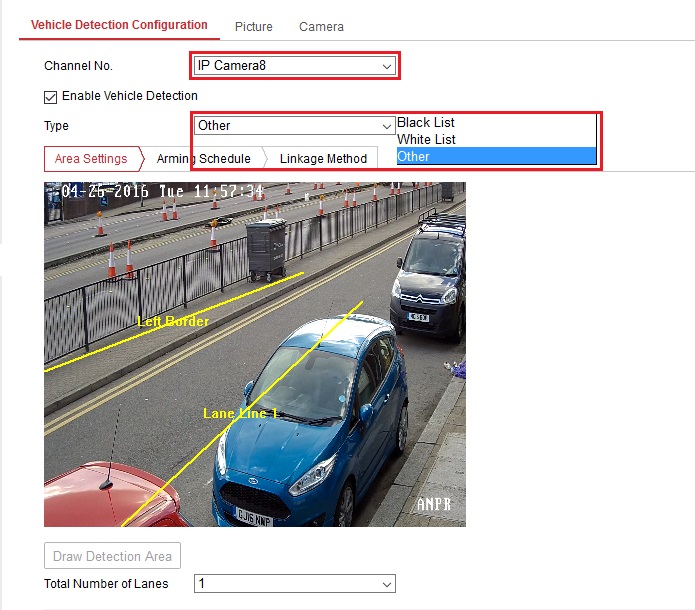Click the ANPR watermark in the preview

click(x=433, y=505)
